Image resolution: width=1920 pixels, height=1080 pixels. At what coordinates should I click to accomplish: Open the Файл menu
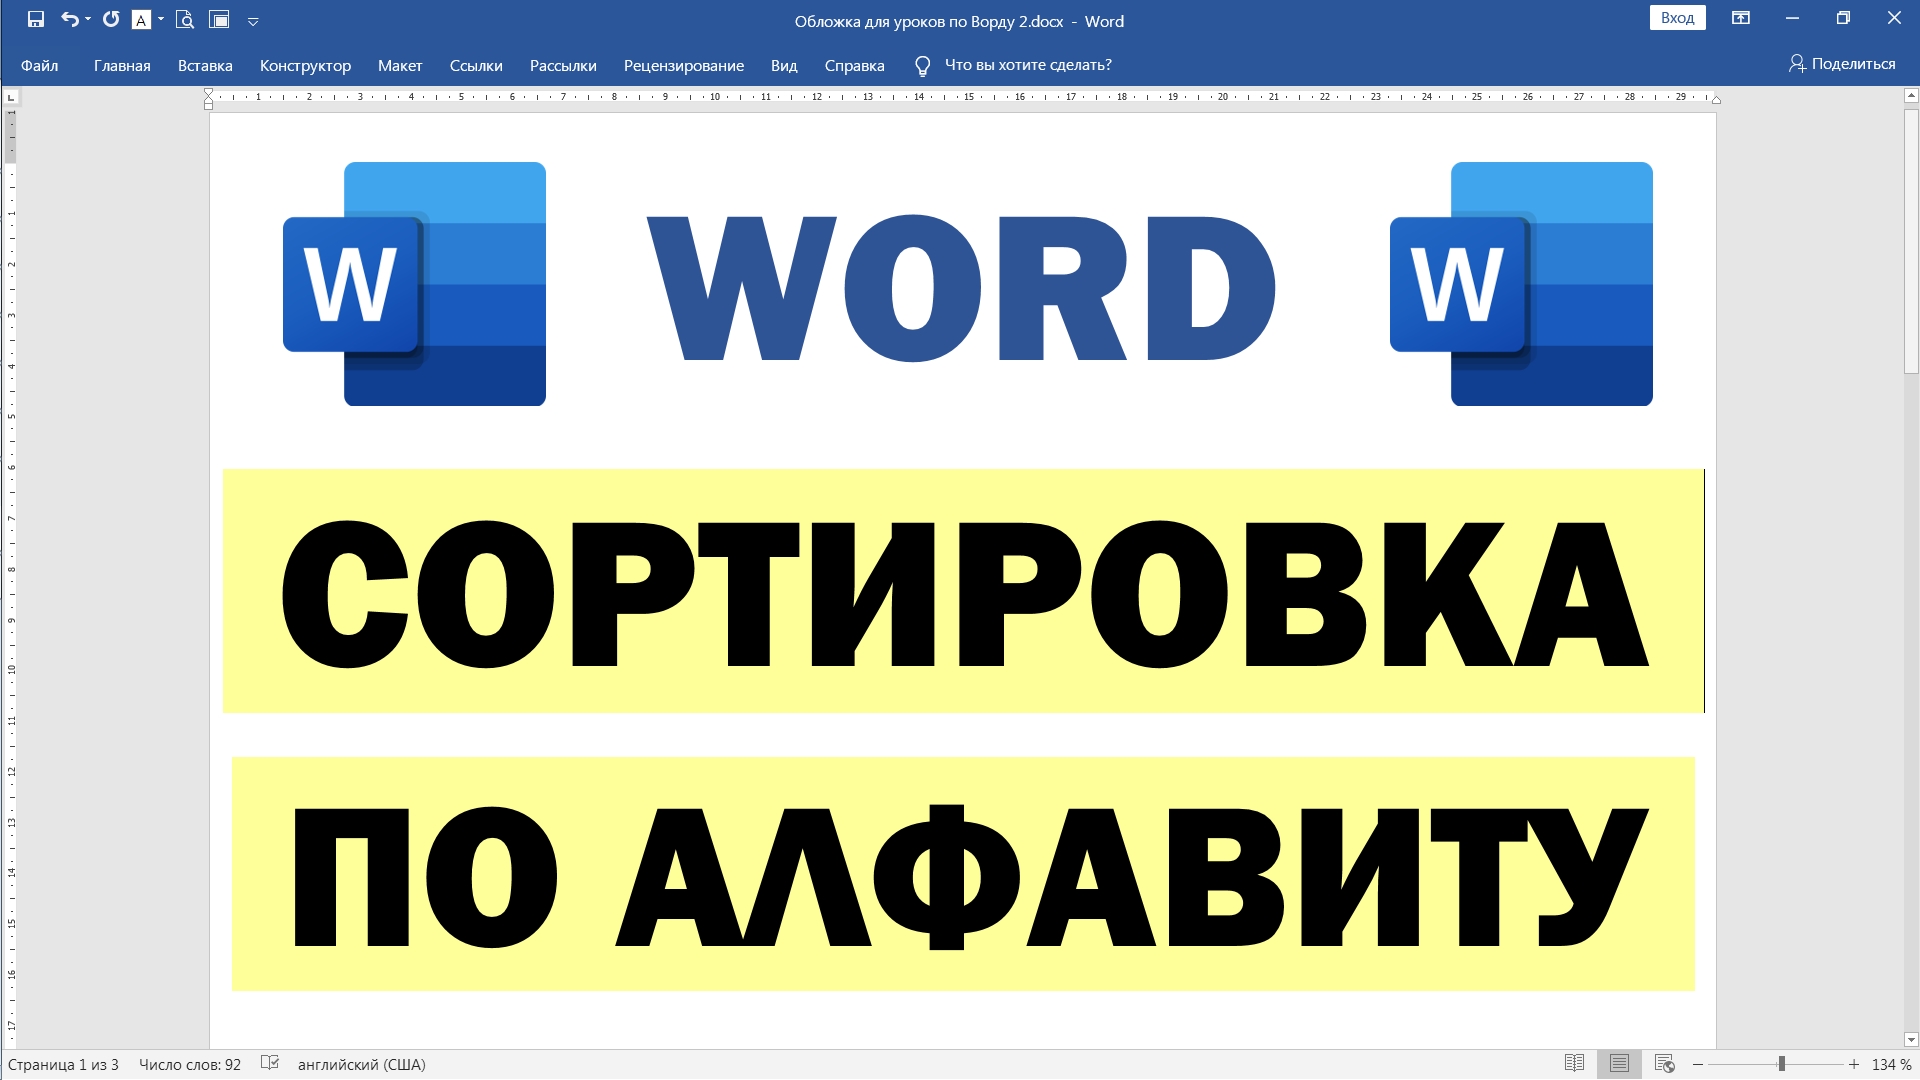pyautogui.click(x=40, y=65)
